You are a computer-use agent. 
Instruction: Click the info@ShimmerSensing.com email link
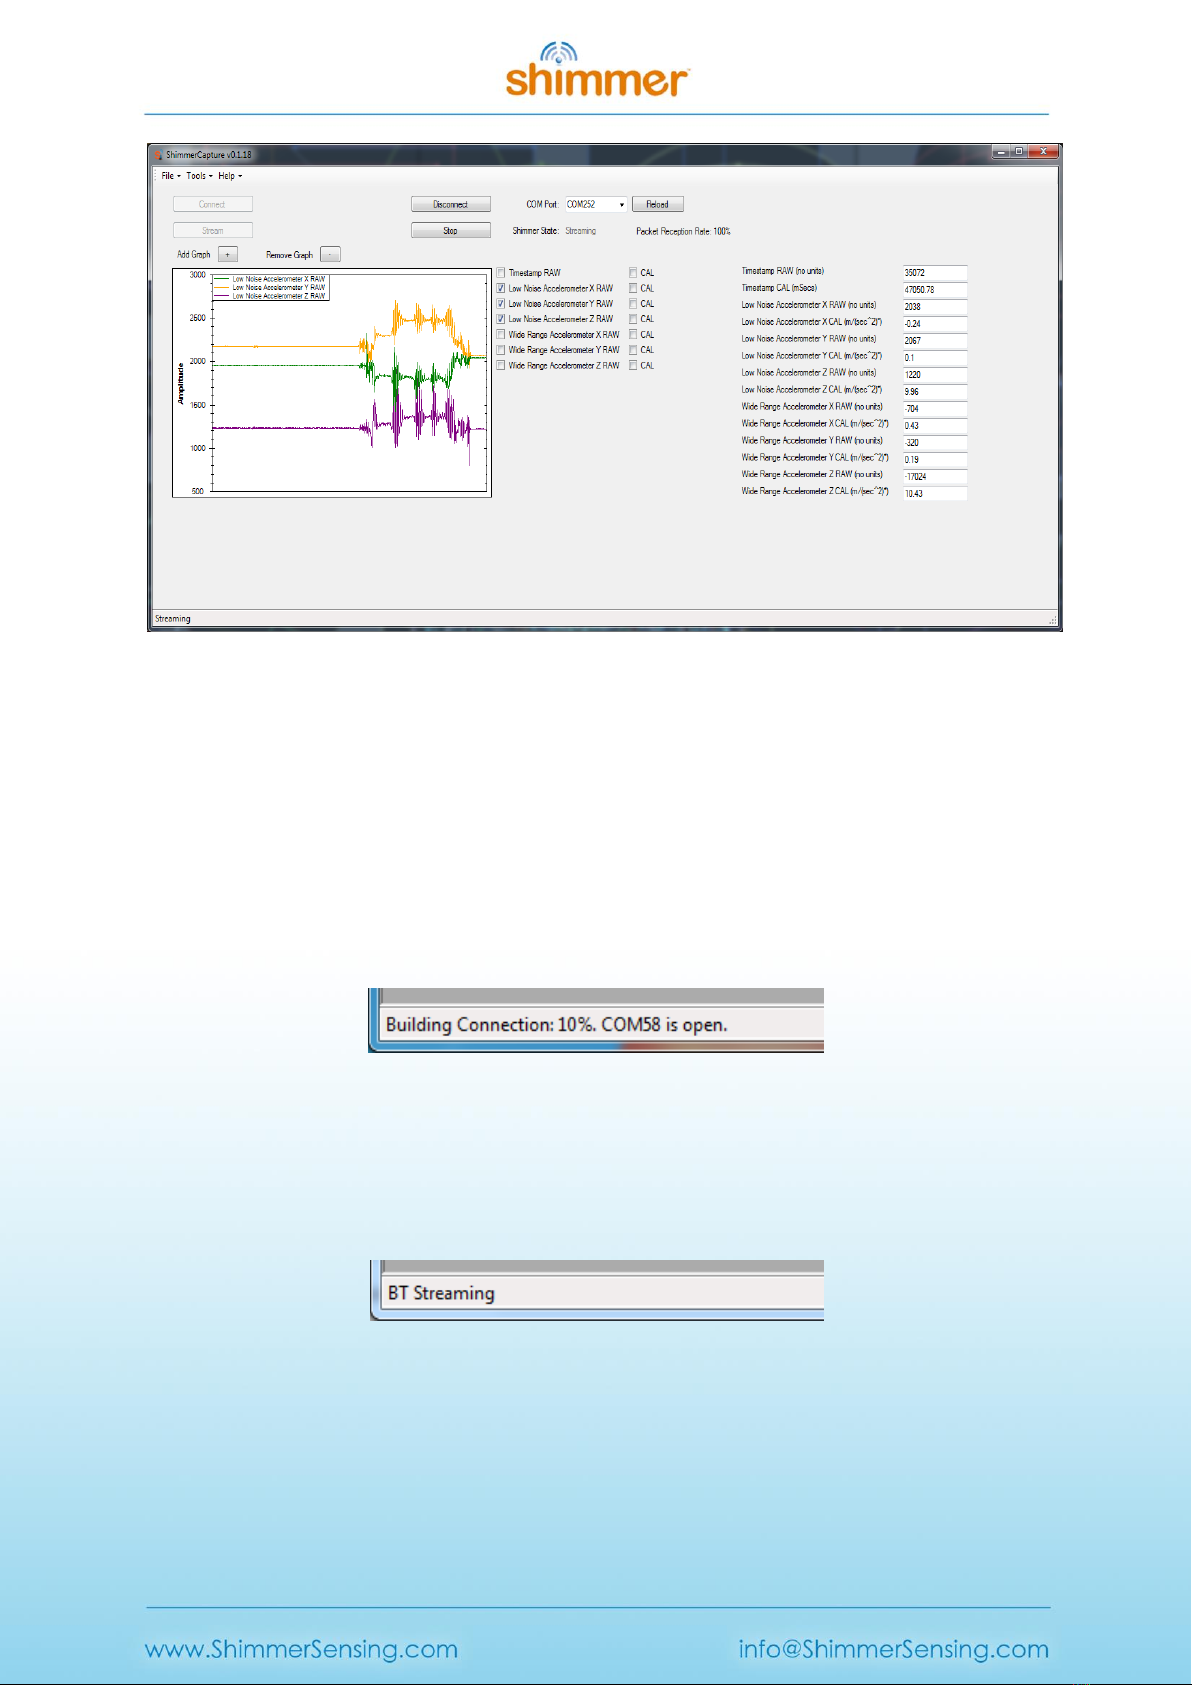[894, 1649]
